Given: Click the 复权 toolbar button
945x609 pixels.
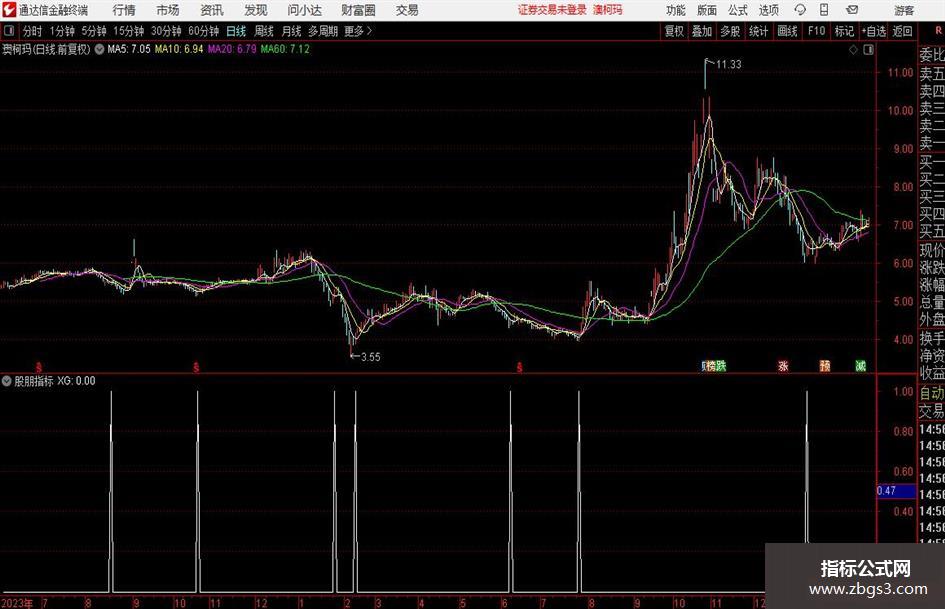Looking at the screenshot, I should (x=674, y=31).
